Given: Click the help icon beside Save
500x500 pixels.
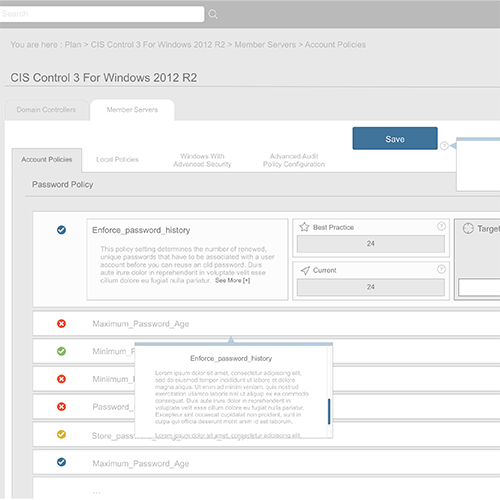Looking at the screenshot, I should 444,146.
